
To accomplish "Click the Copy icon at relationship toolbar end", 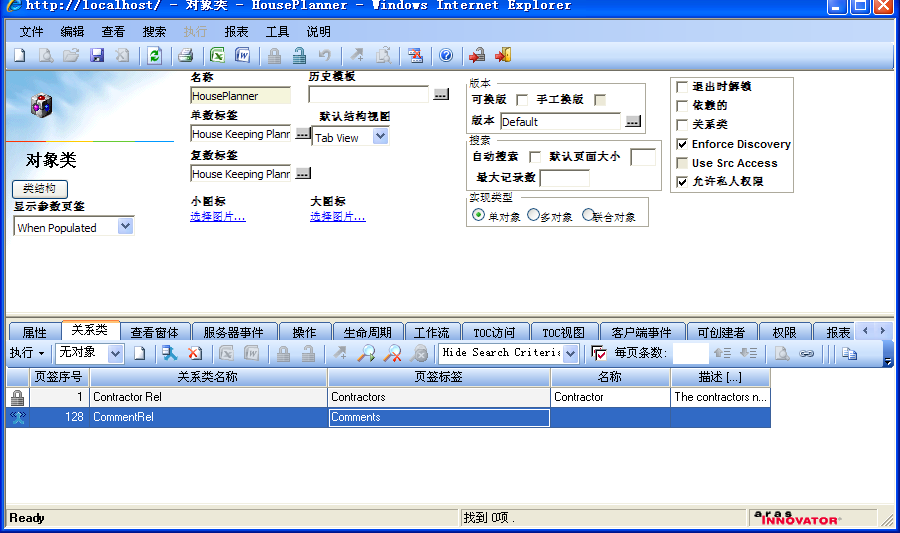I will (849, 353).
